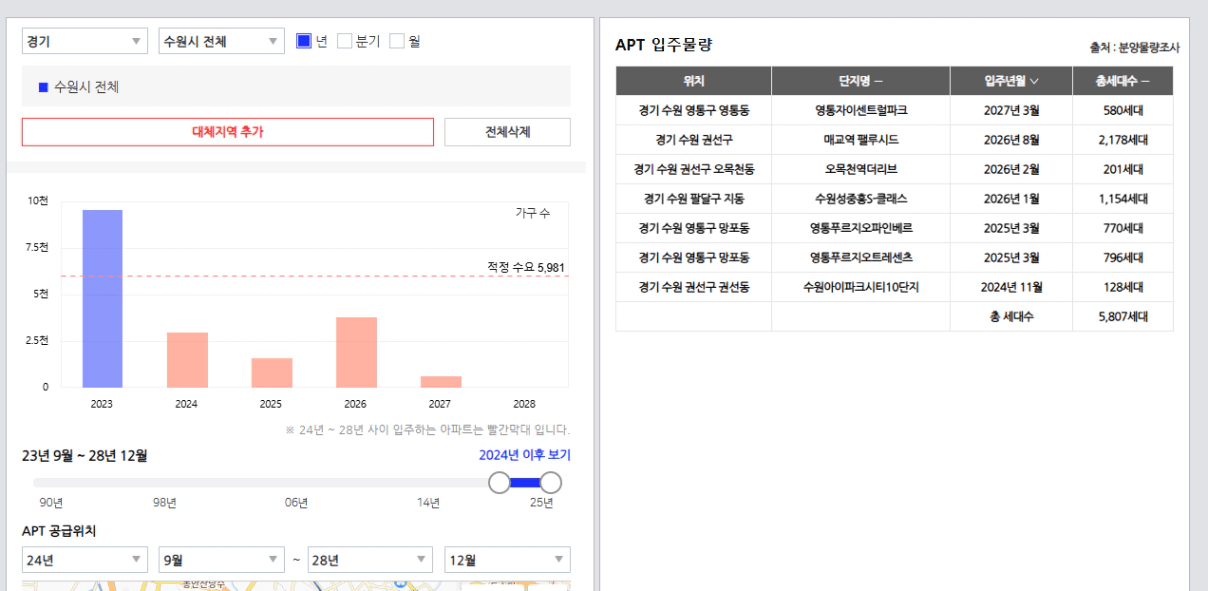
Task: Click the 770세대 household count cell
Action: [1122, 228]
